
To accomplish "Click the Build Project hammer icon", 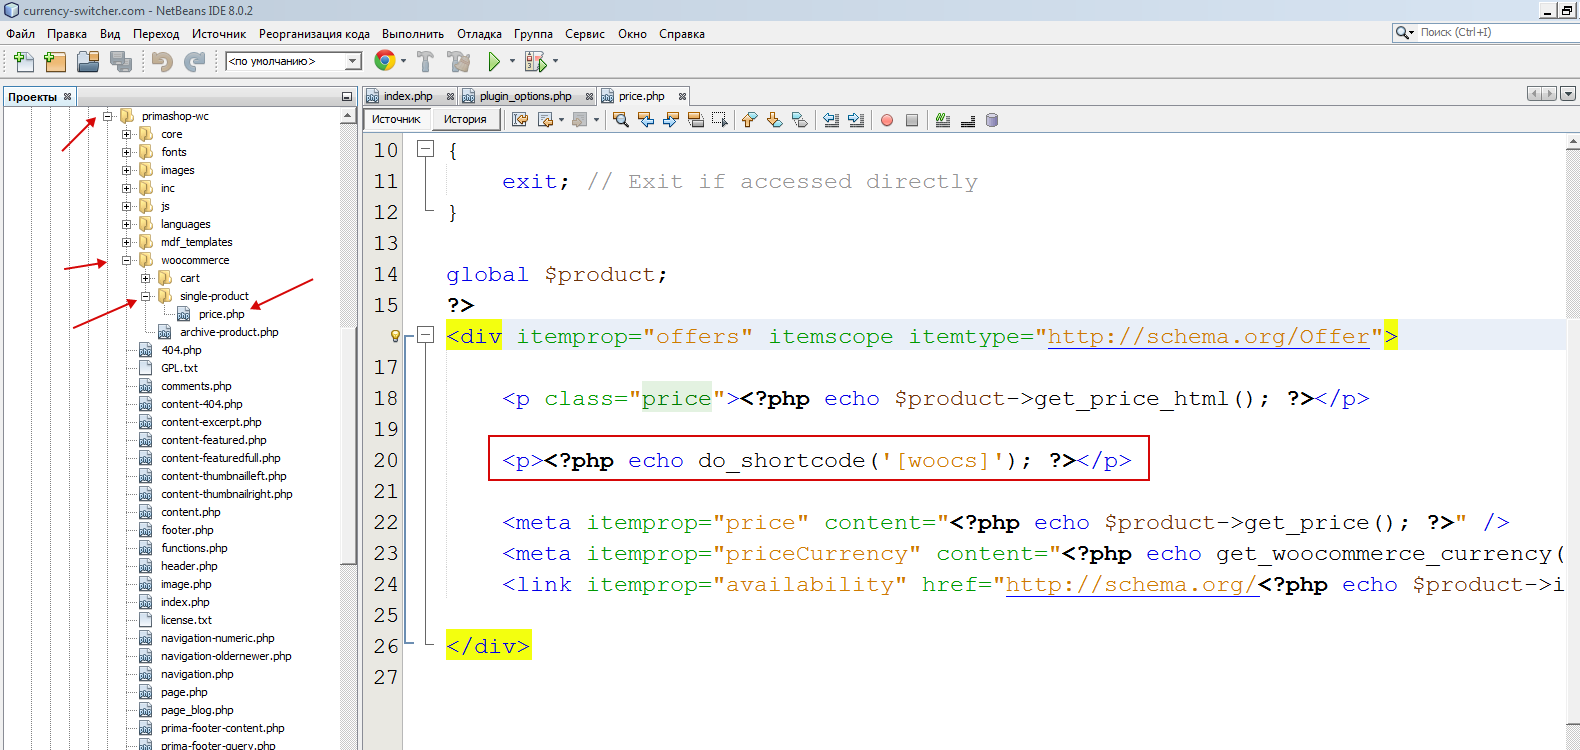I will coord(425,61).
